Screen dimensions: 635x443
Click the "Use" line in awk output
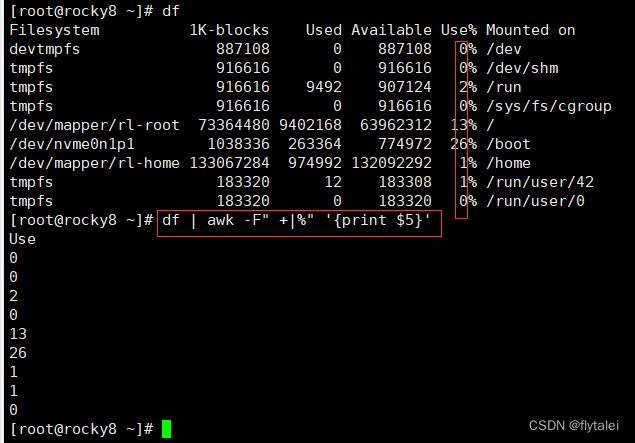22,239
